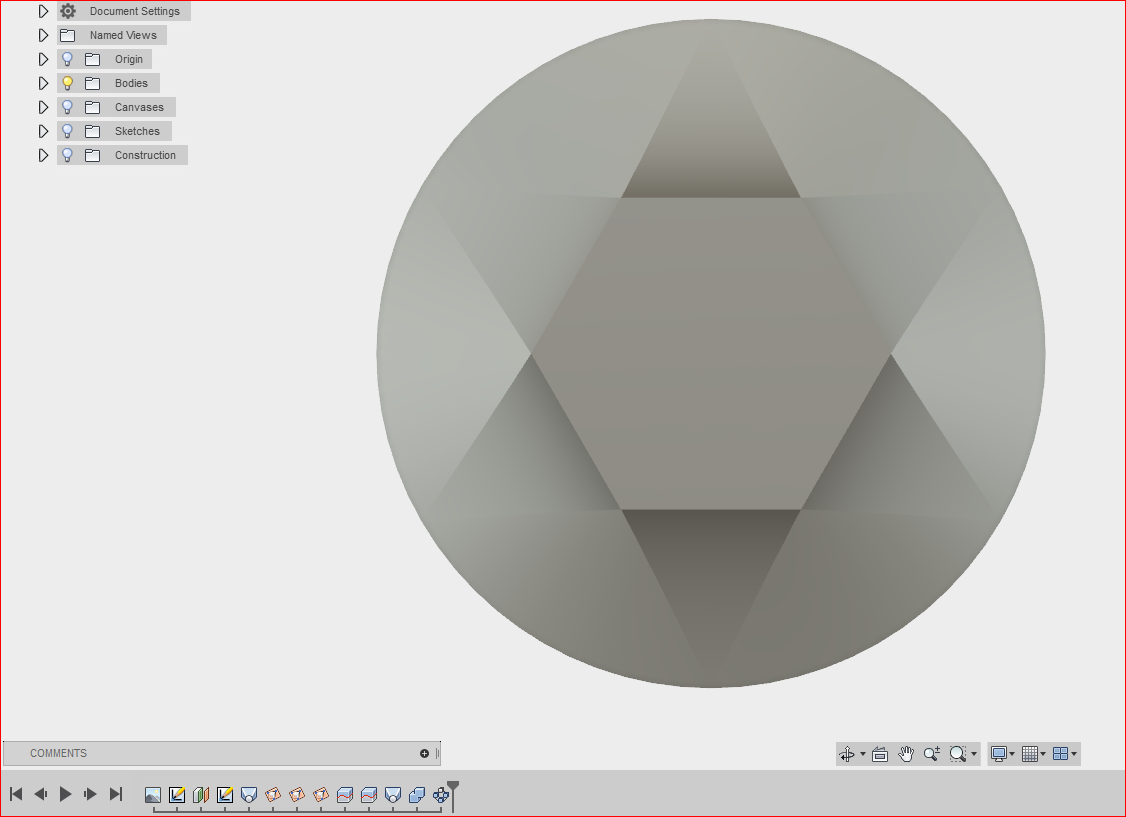Expand the Canvases folder

click(x=43, y=107)
